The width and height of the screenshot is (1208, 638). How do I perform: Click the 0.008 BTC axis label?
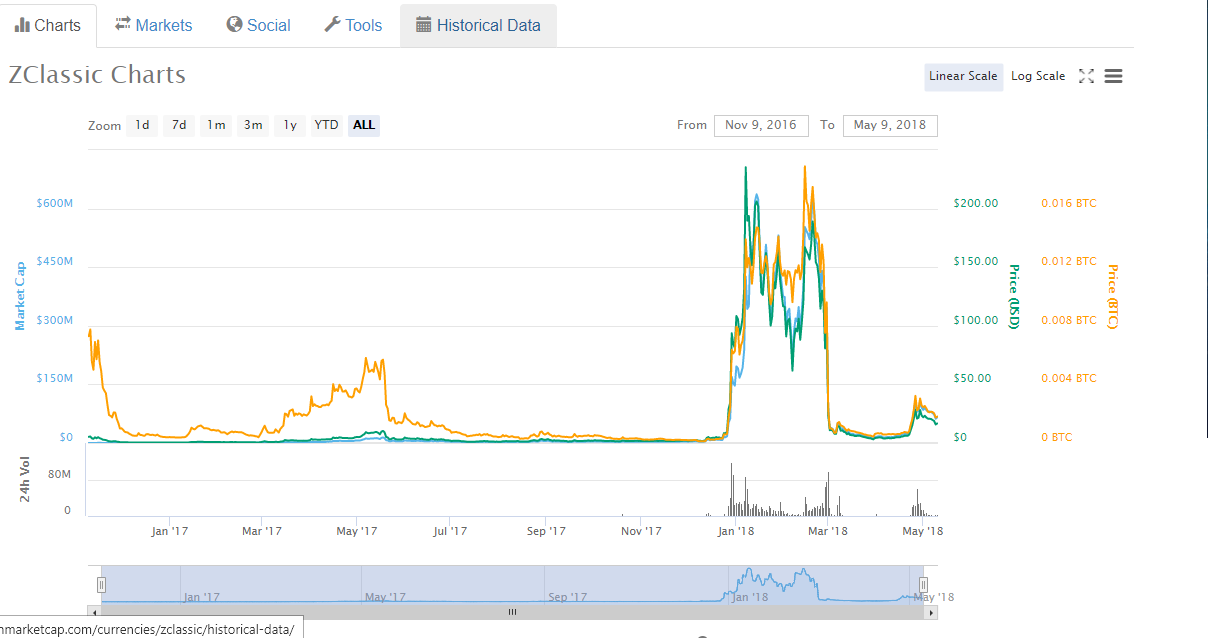(1069, 320)
